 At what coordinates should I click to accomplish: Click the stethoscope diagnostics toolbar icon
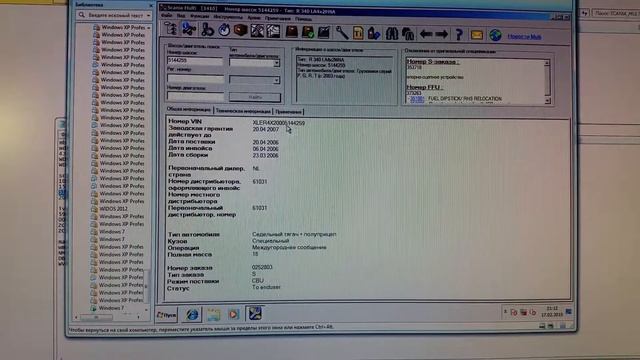tap(207, 30)
